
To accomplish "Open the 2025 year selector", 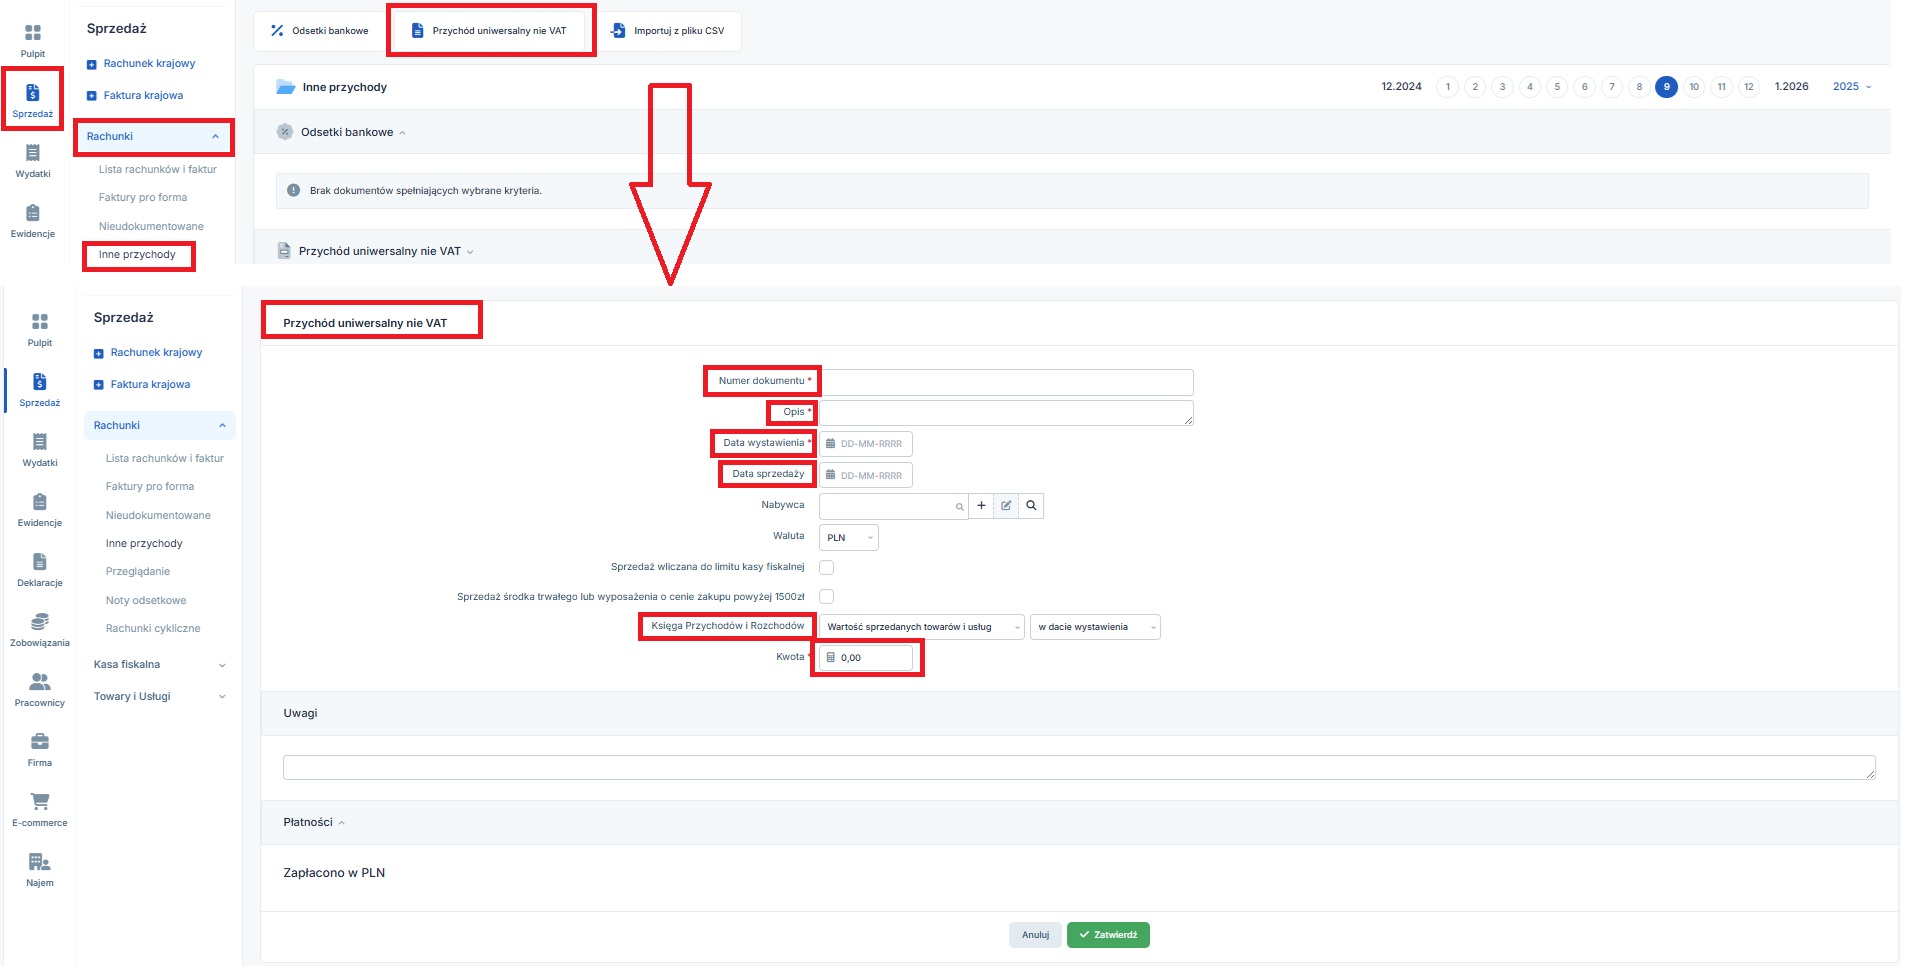I will click(x=1851, y=87).
